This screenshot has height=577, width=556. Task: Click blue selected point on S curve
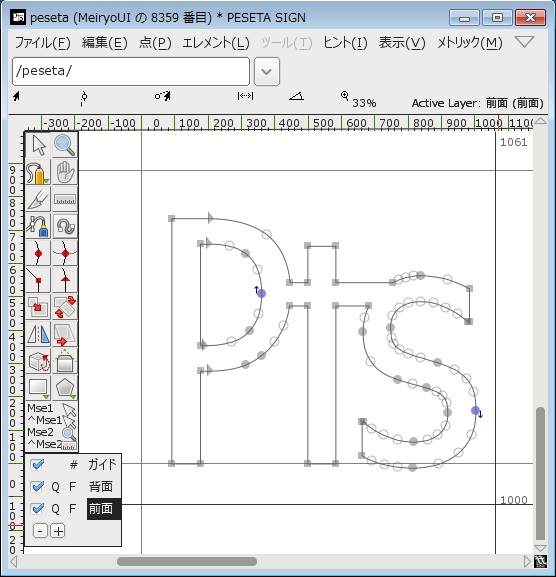475,411
